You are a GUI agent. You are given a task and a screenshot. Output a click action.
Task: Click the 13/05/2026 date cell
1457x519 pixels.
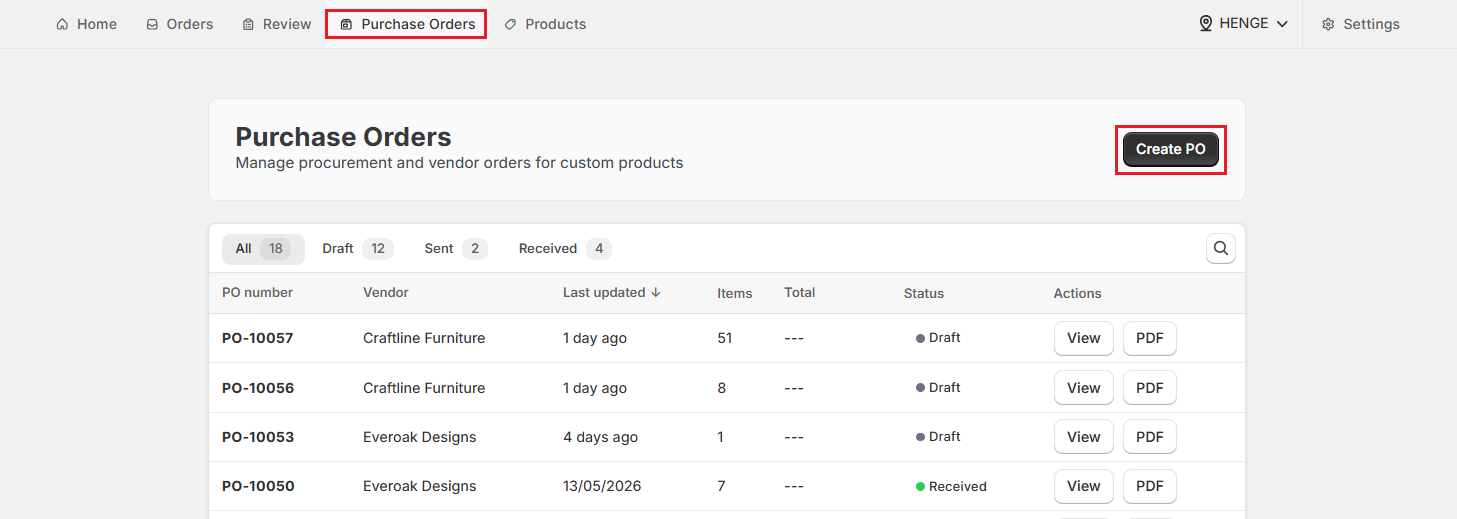coord(602,486)
